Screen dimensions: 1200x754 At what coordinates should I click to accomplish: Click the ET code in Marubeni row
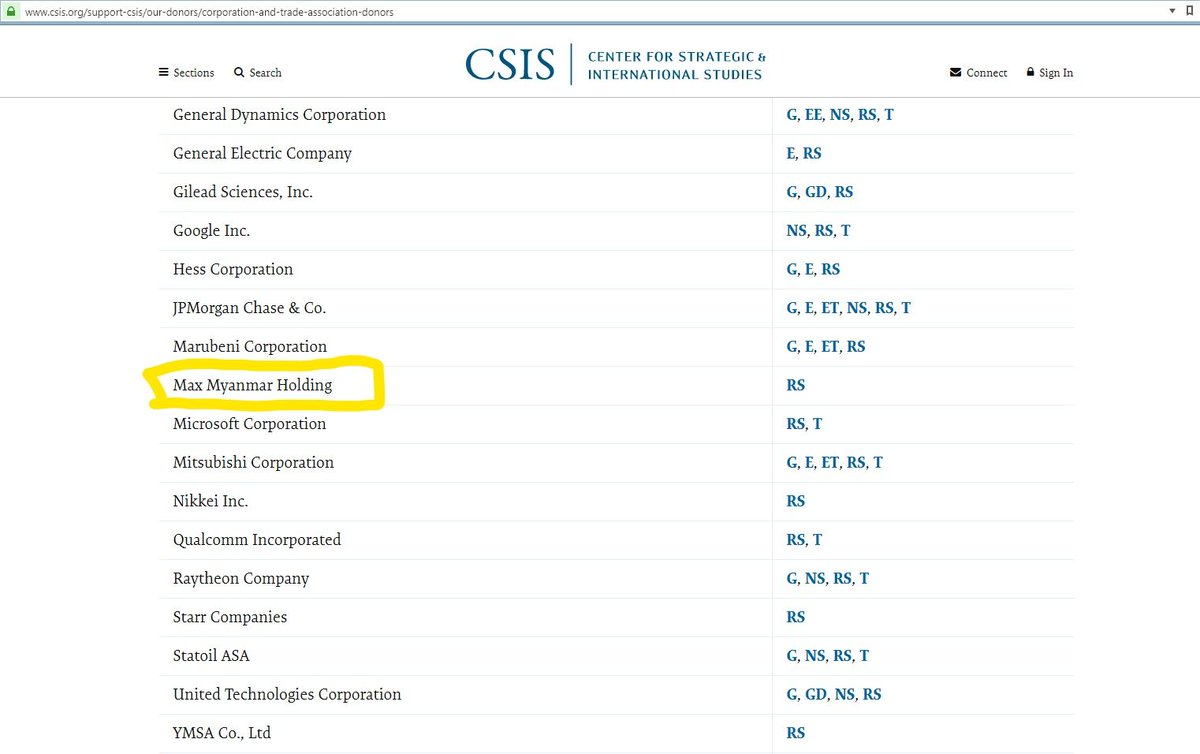pyautogui.click(x=830, y=347)
